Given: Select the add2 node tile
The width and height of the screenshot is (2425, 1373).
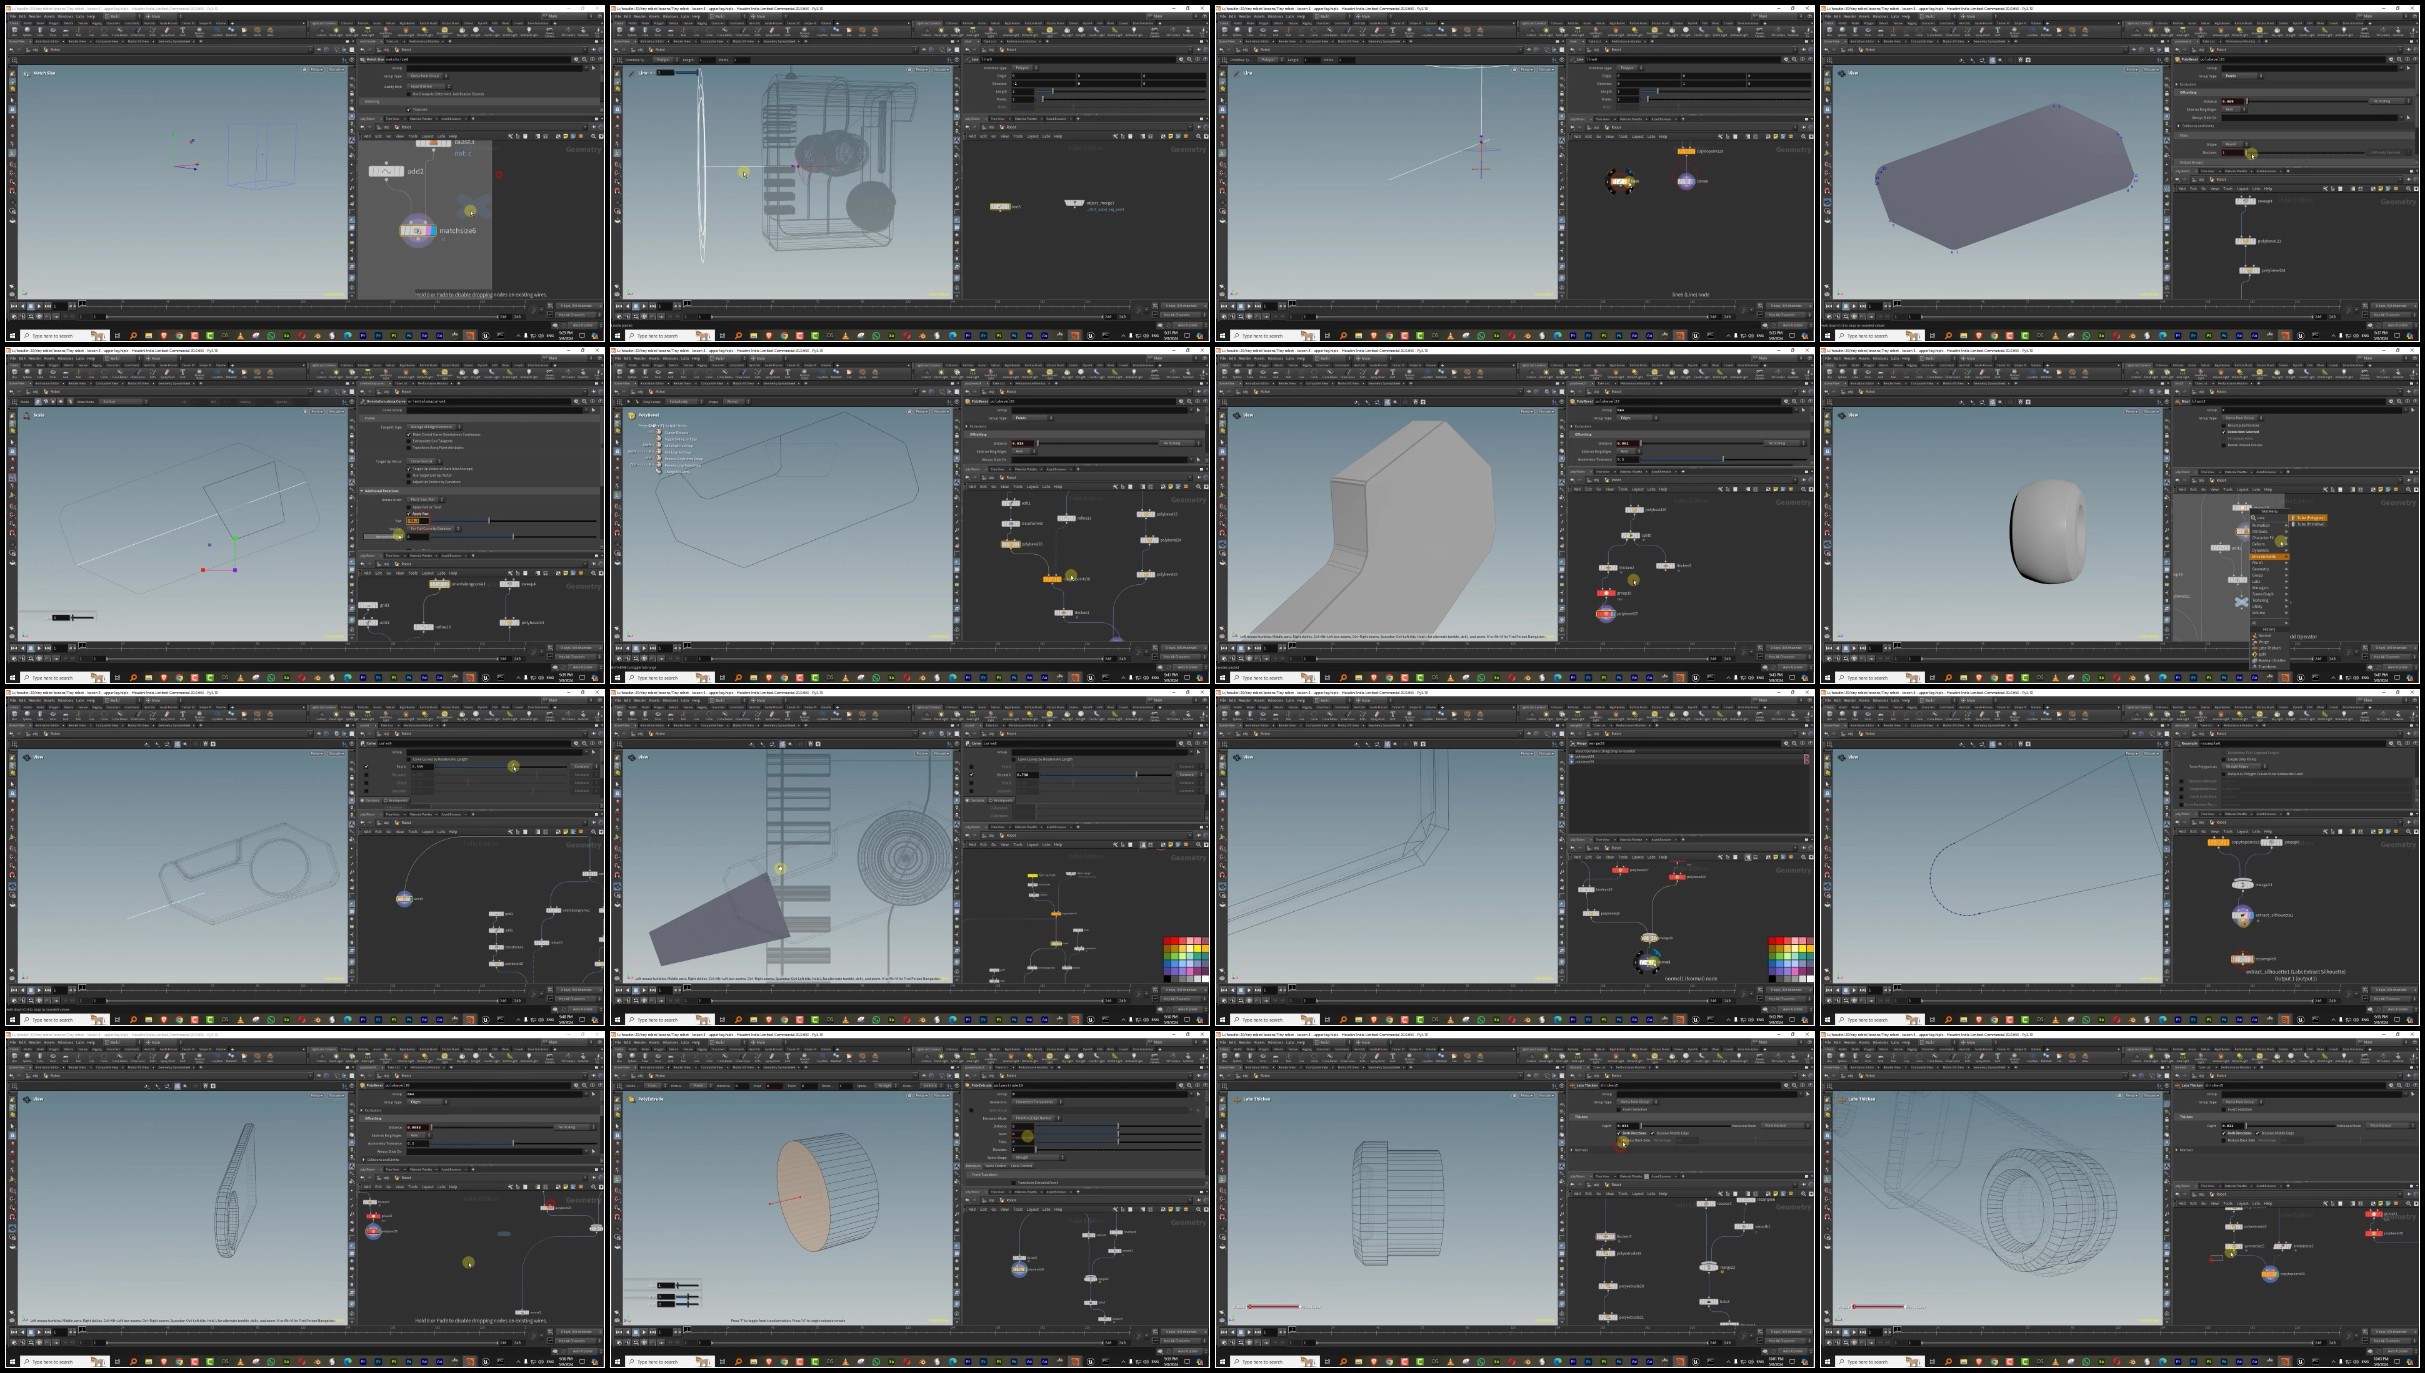Looking at the screenshot, I should 386,172.
